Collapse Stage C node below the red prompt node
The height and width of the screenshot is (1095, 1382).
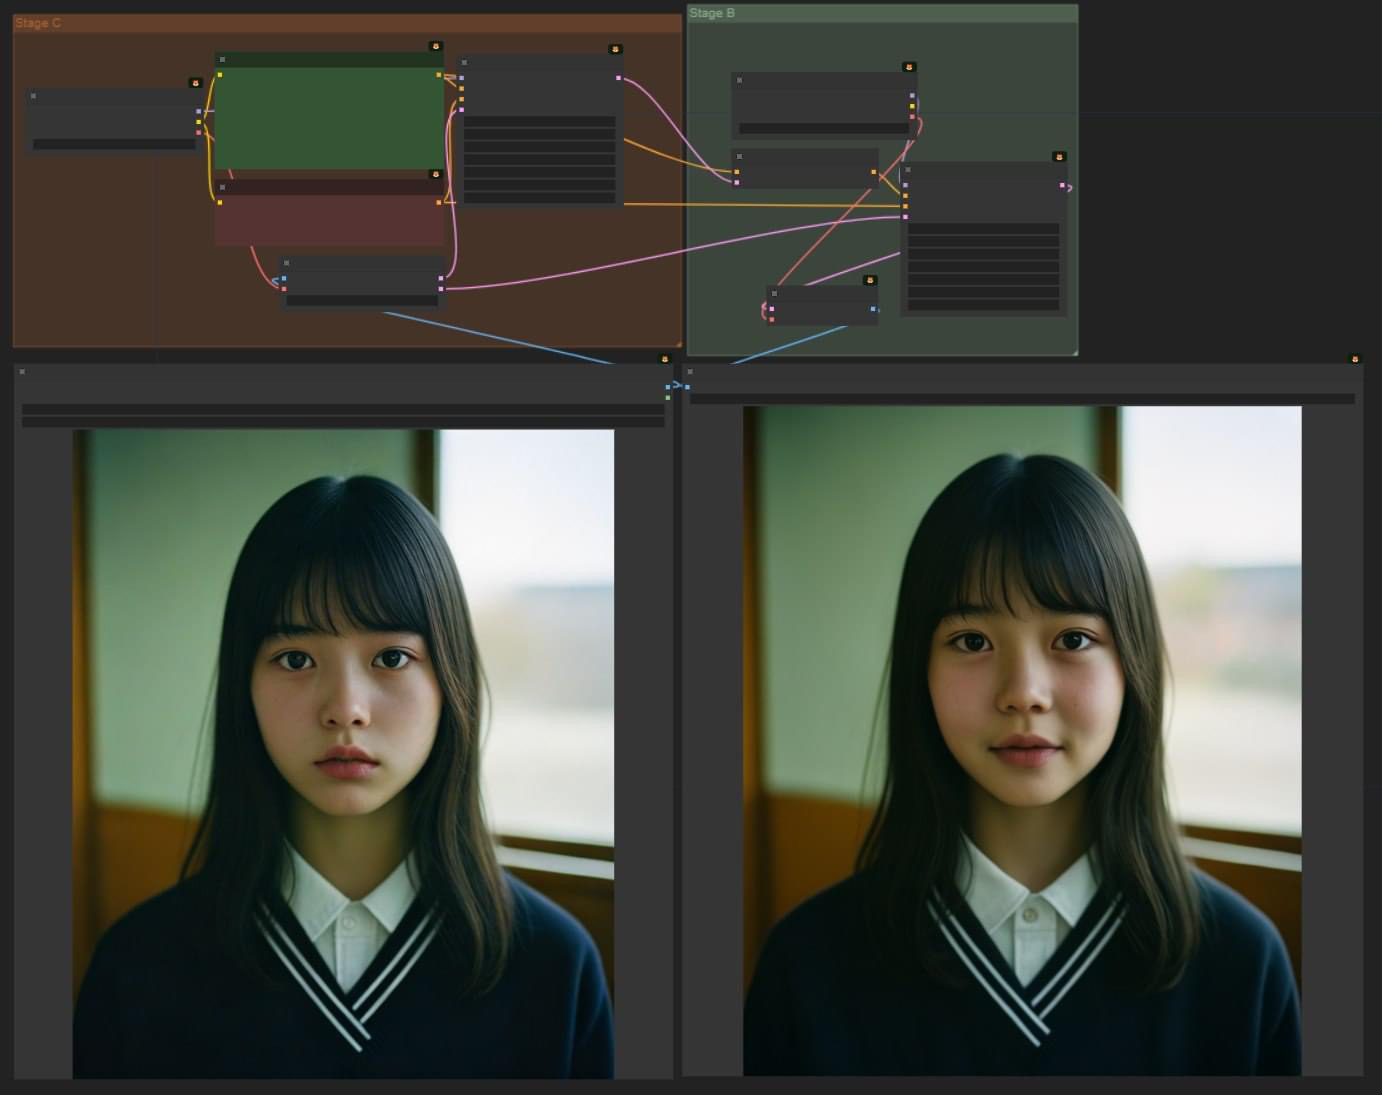click(287, 263)
